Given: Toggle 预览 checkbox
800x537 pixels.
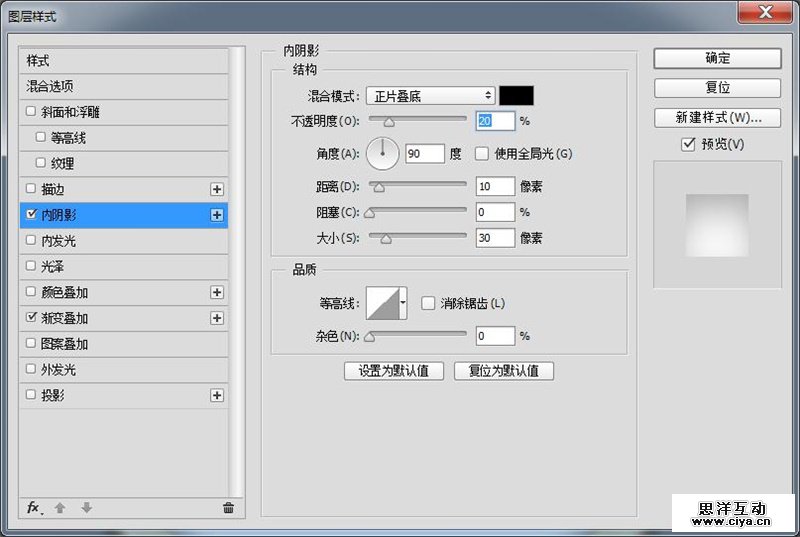Looking at the screenshot, I should click(x=688, y=144).
